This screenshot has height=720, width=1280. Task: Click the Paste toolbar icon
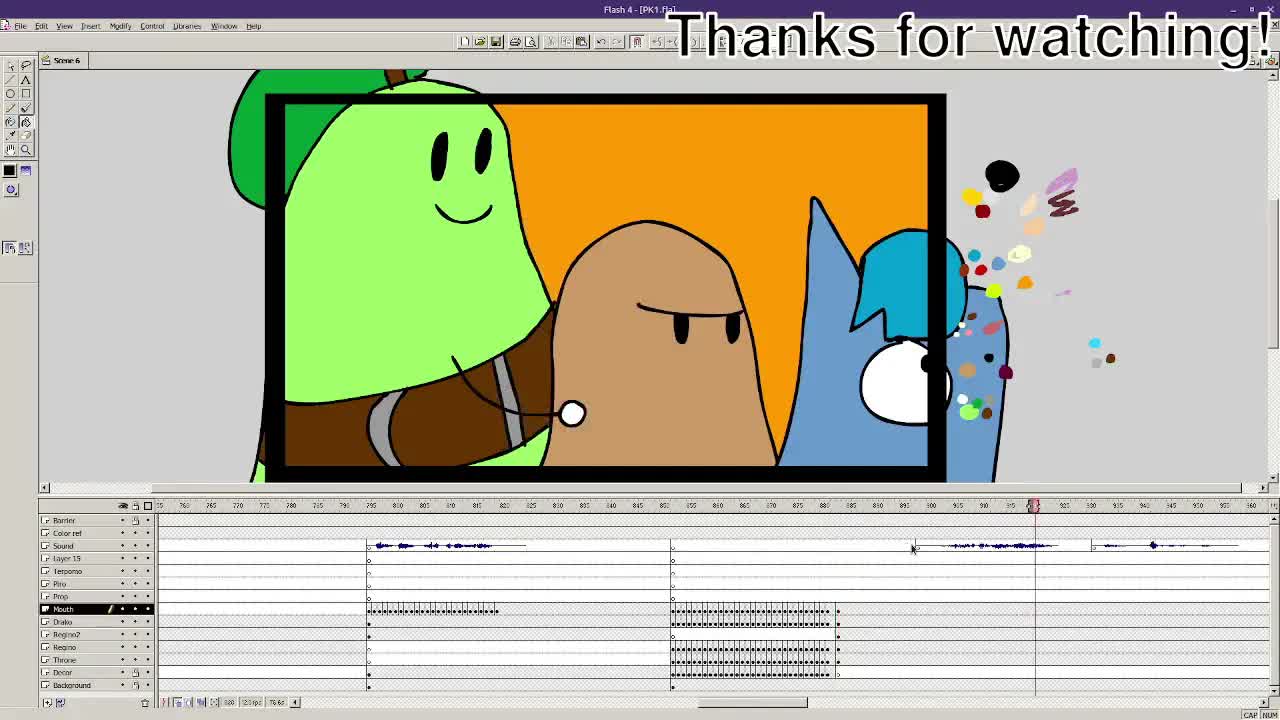pyautogui.click(x=581, y=42)
